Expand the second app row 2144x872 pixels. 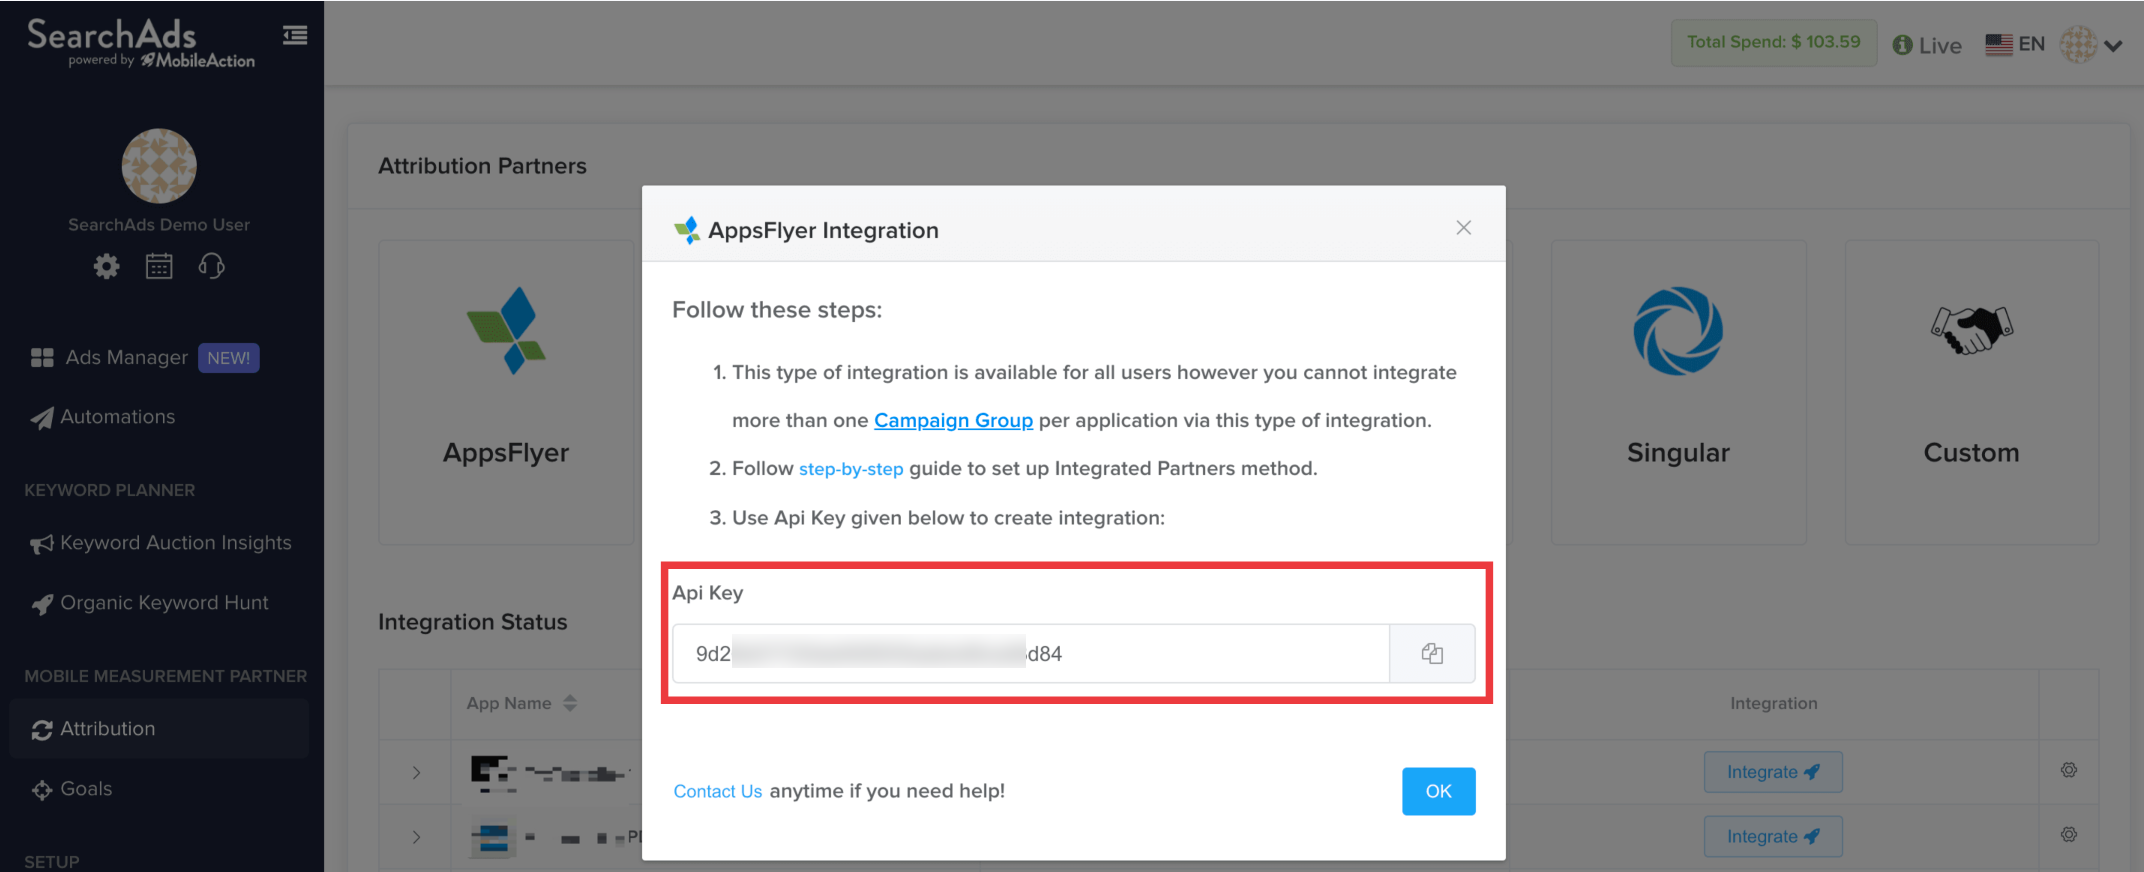pyautogui.click(x=416, y=837)
